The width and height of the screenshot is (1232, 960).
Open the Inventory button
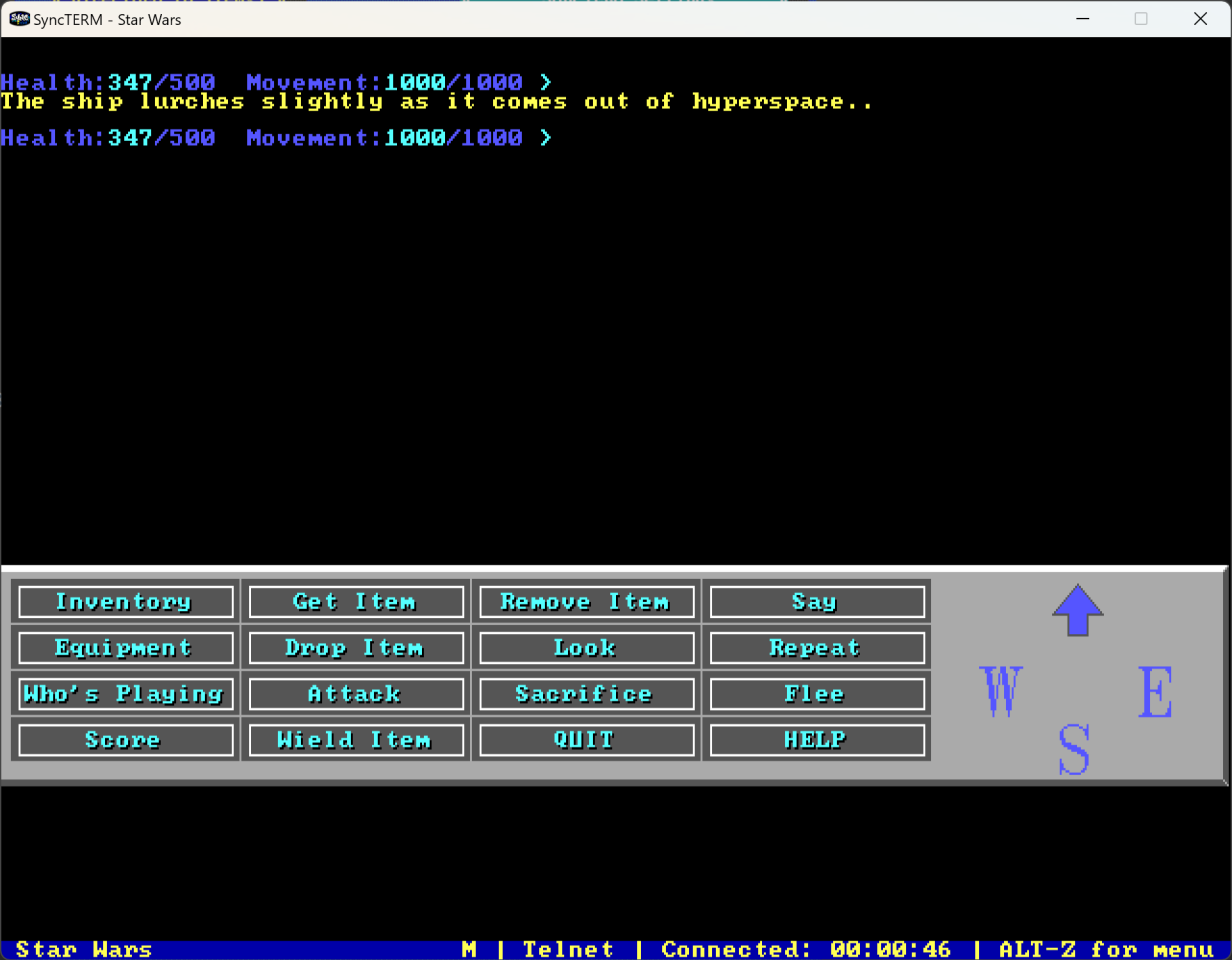(126, 602)
